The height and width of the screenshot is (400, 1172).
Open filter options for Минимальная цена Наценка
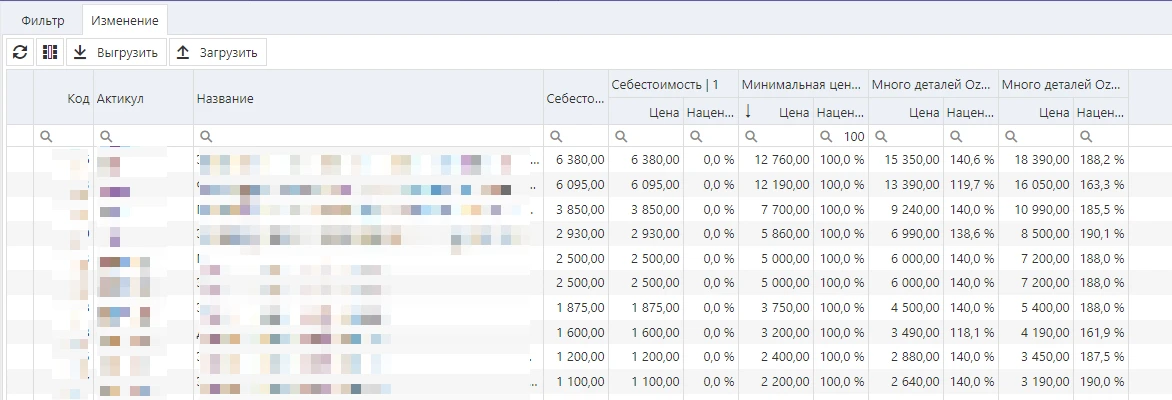point(827,136)
